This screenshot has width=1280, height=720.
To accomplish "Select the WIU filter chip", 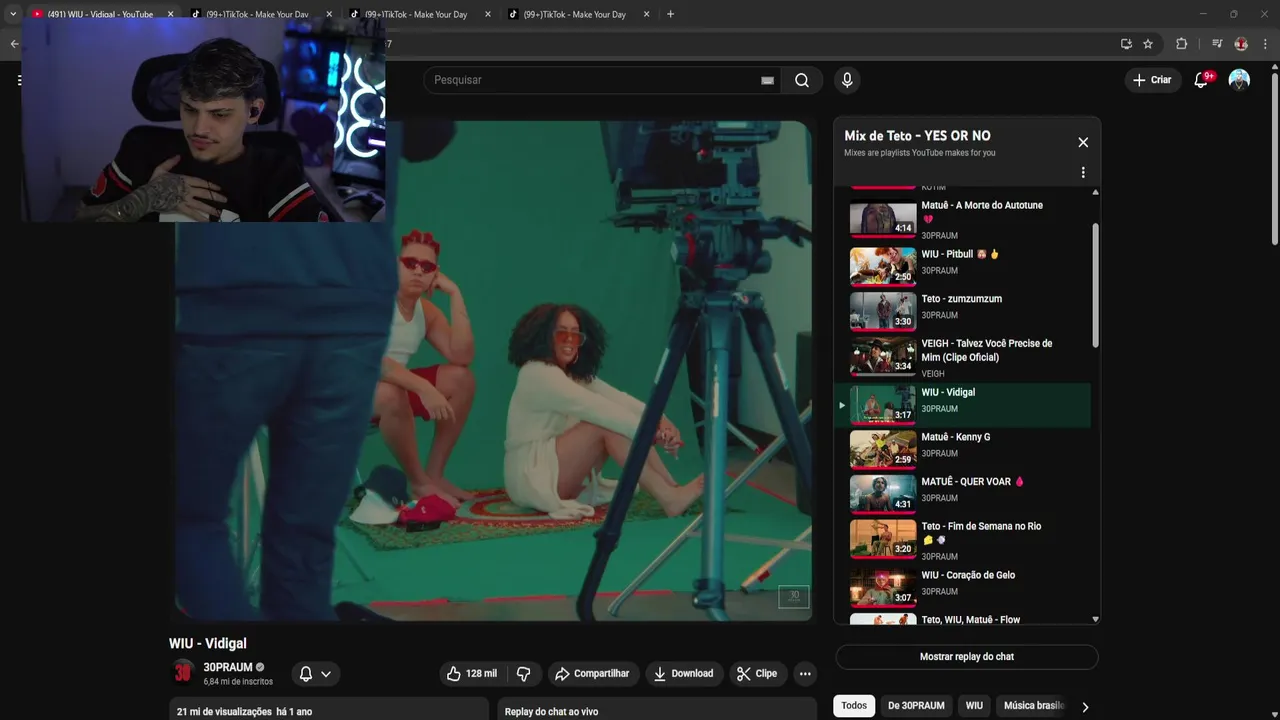I will (974, 705).
